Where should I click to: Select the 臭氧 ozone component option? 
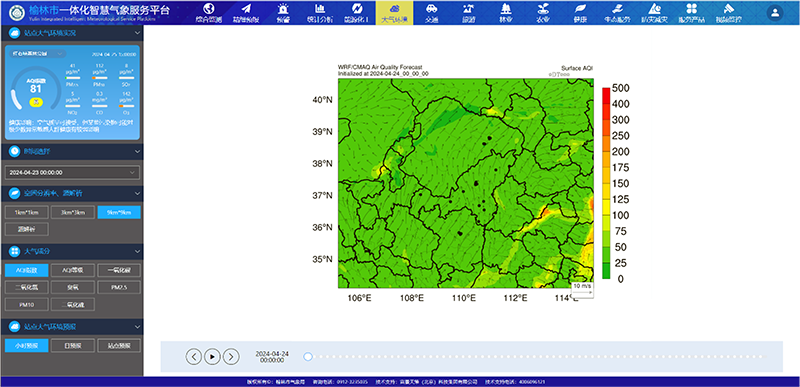point(72,287)
